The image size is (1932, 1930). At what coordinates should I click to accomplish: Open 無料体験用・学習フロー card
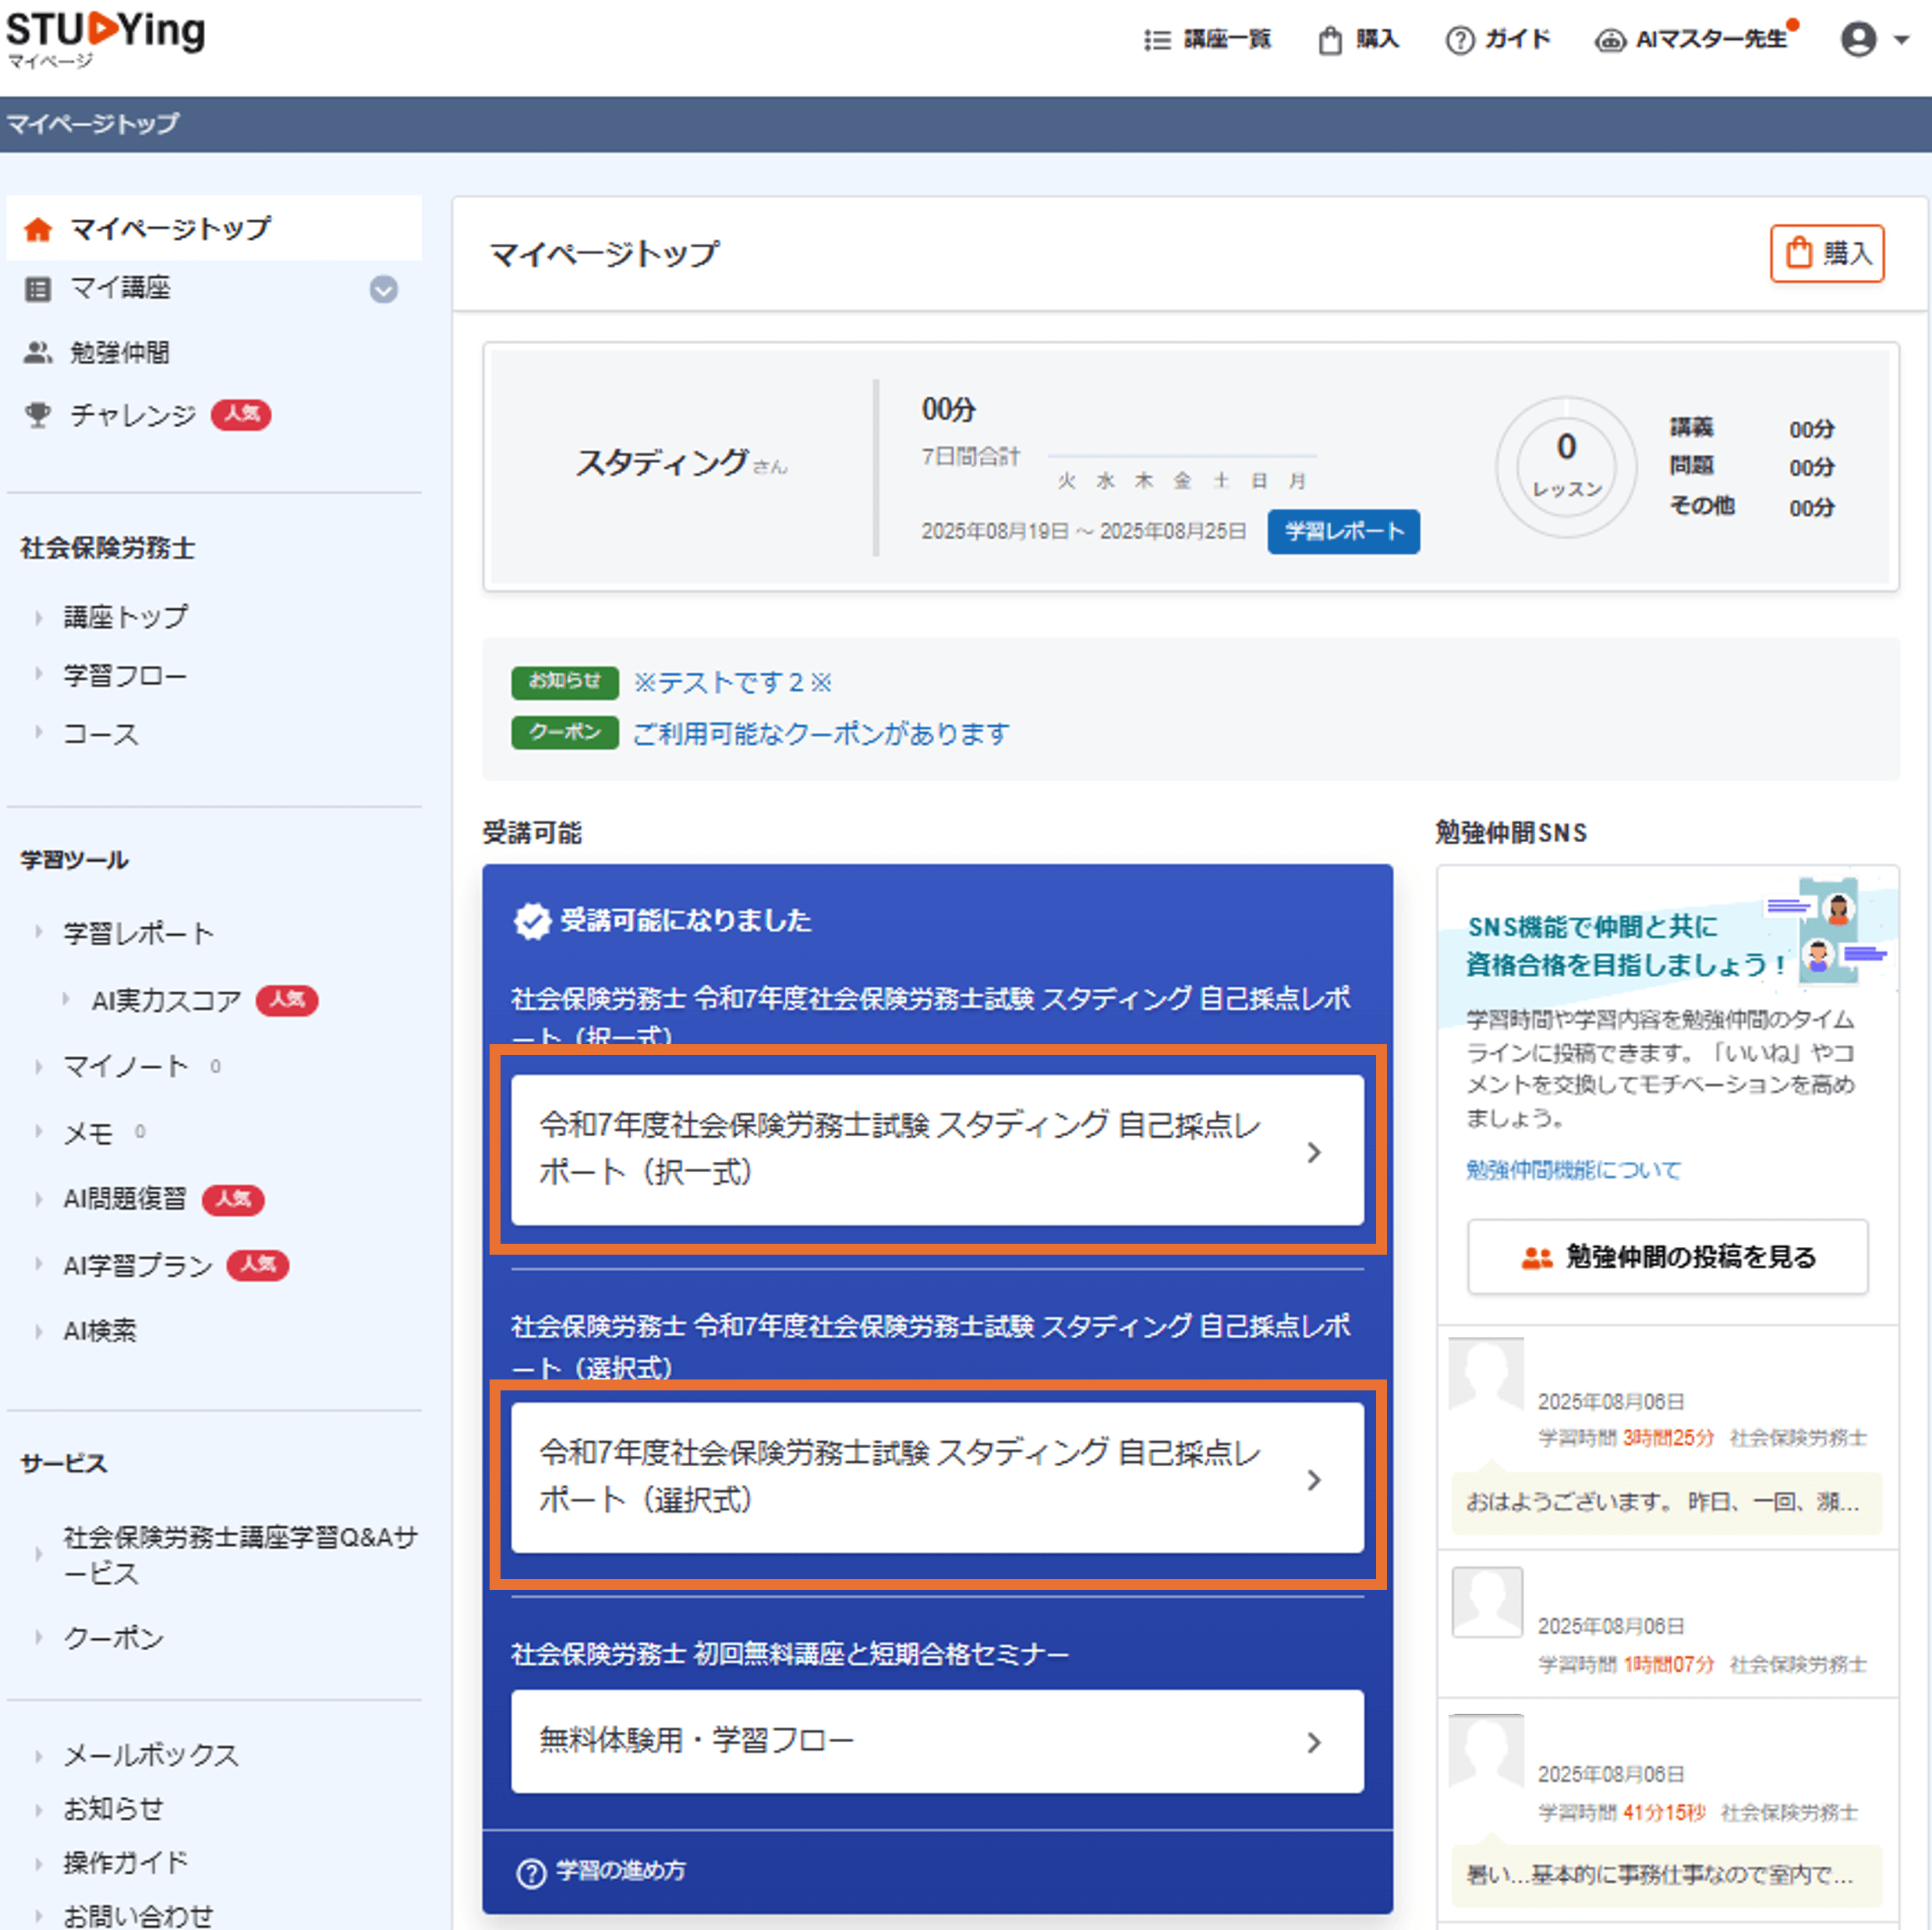pos(937,1741)
